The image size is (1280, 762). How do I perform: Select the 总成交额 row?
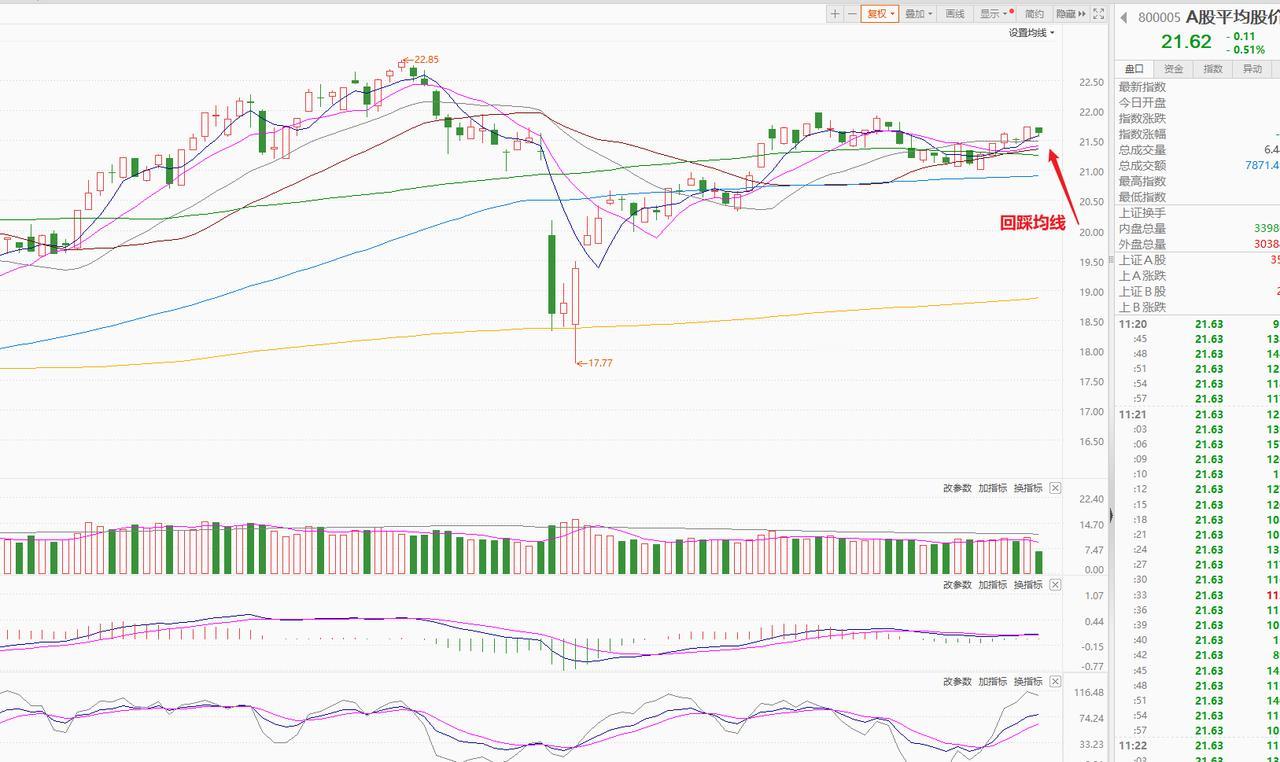coord(1197,166)
